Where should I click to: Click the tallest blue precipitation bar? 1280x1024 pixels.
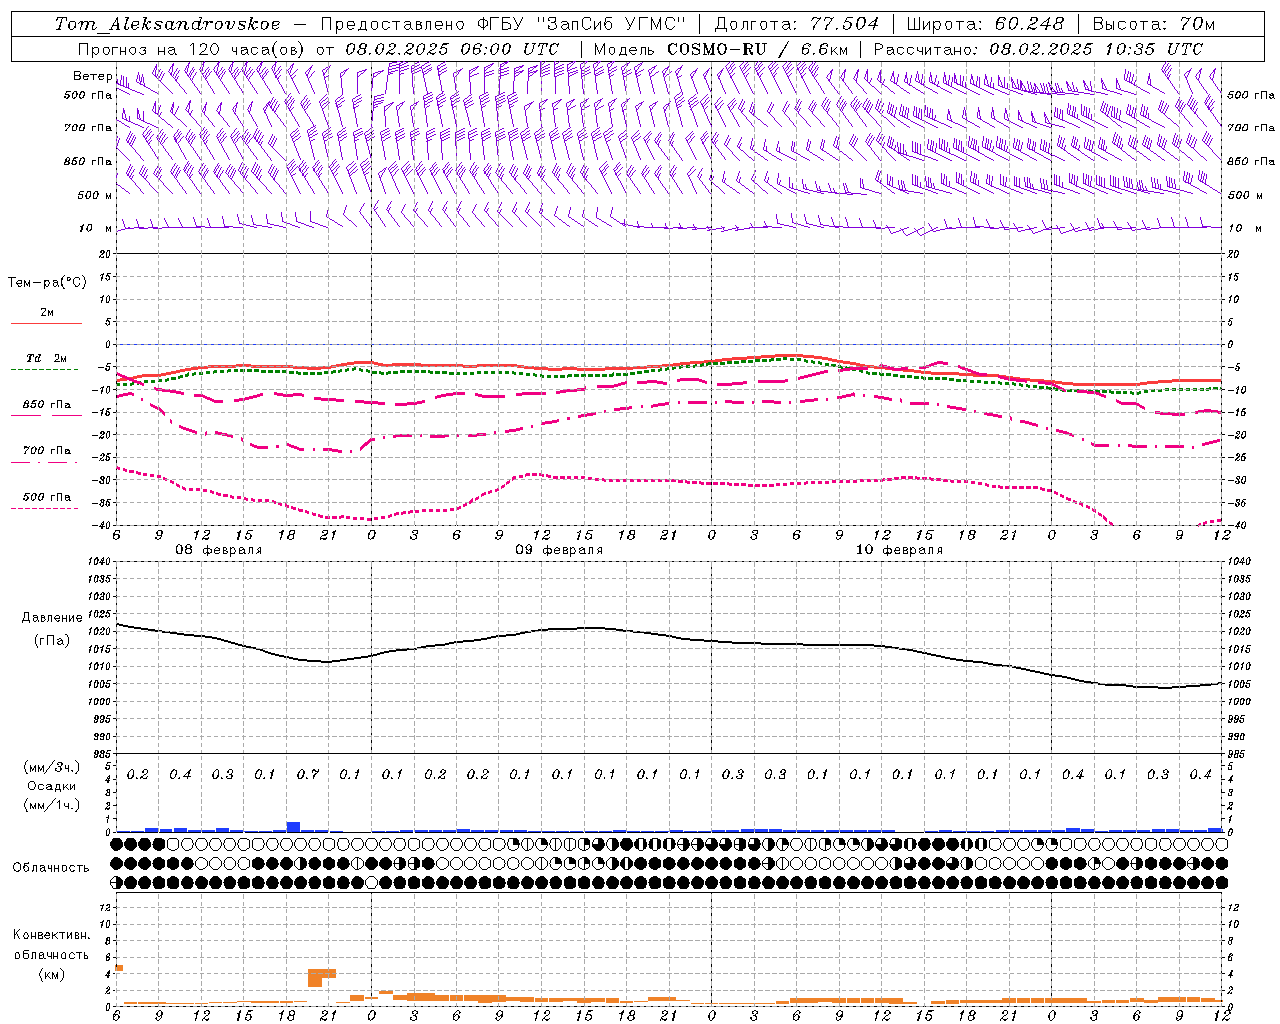click(x=293, y=826)
